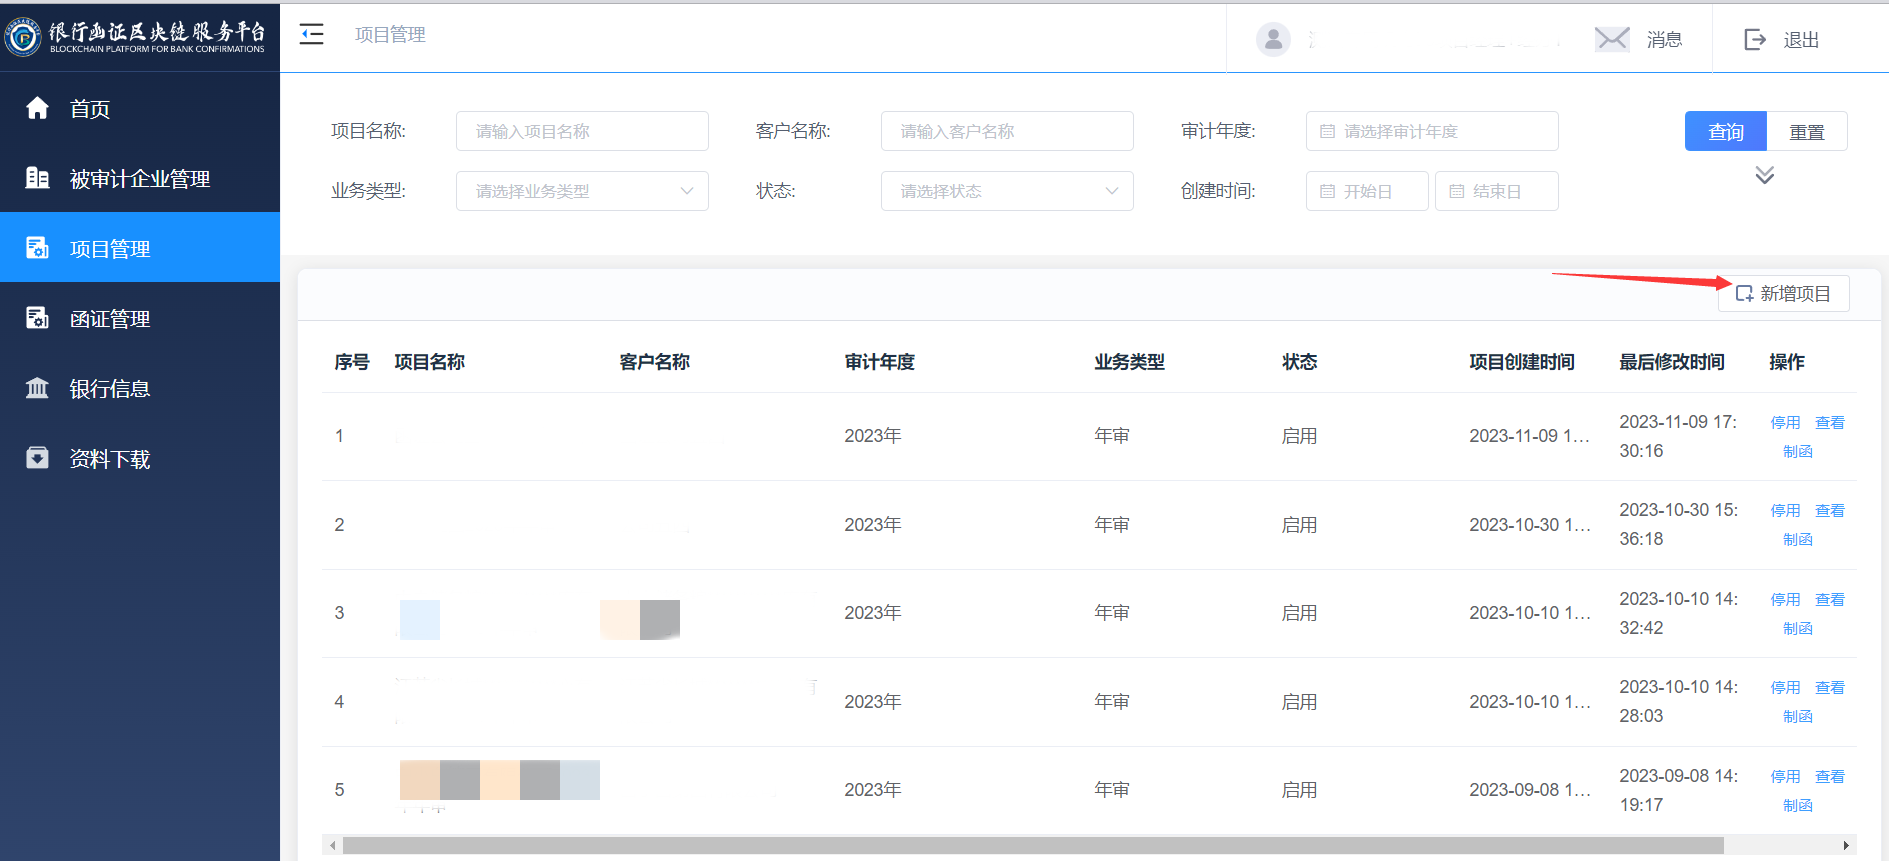Click the user avatar icon
This screenshot has height=861, width=1889.
1273,39
